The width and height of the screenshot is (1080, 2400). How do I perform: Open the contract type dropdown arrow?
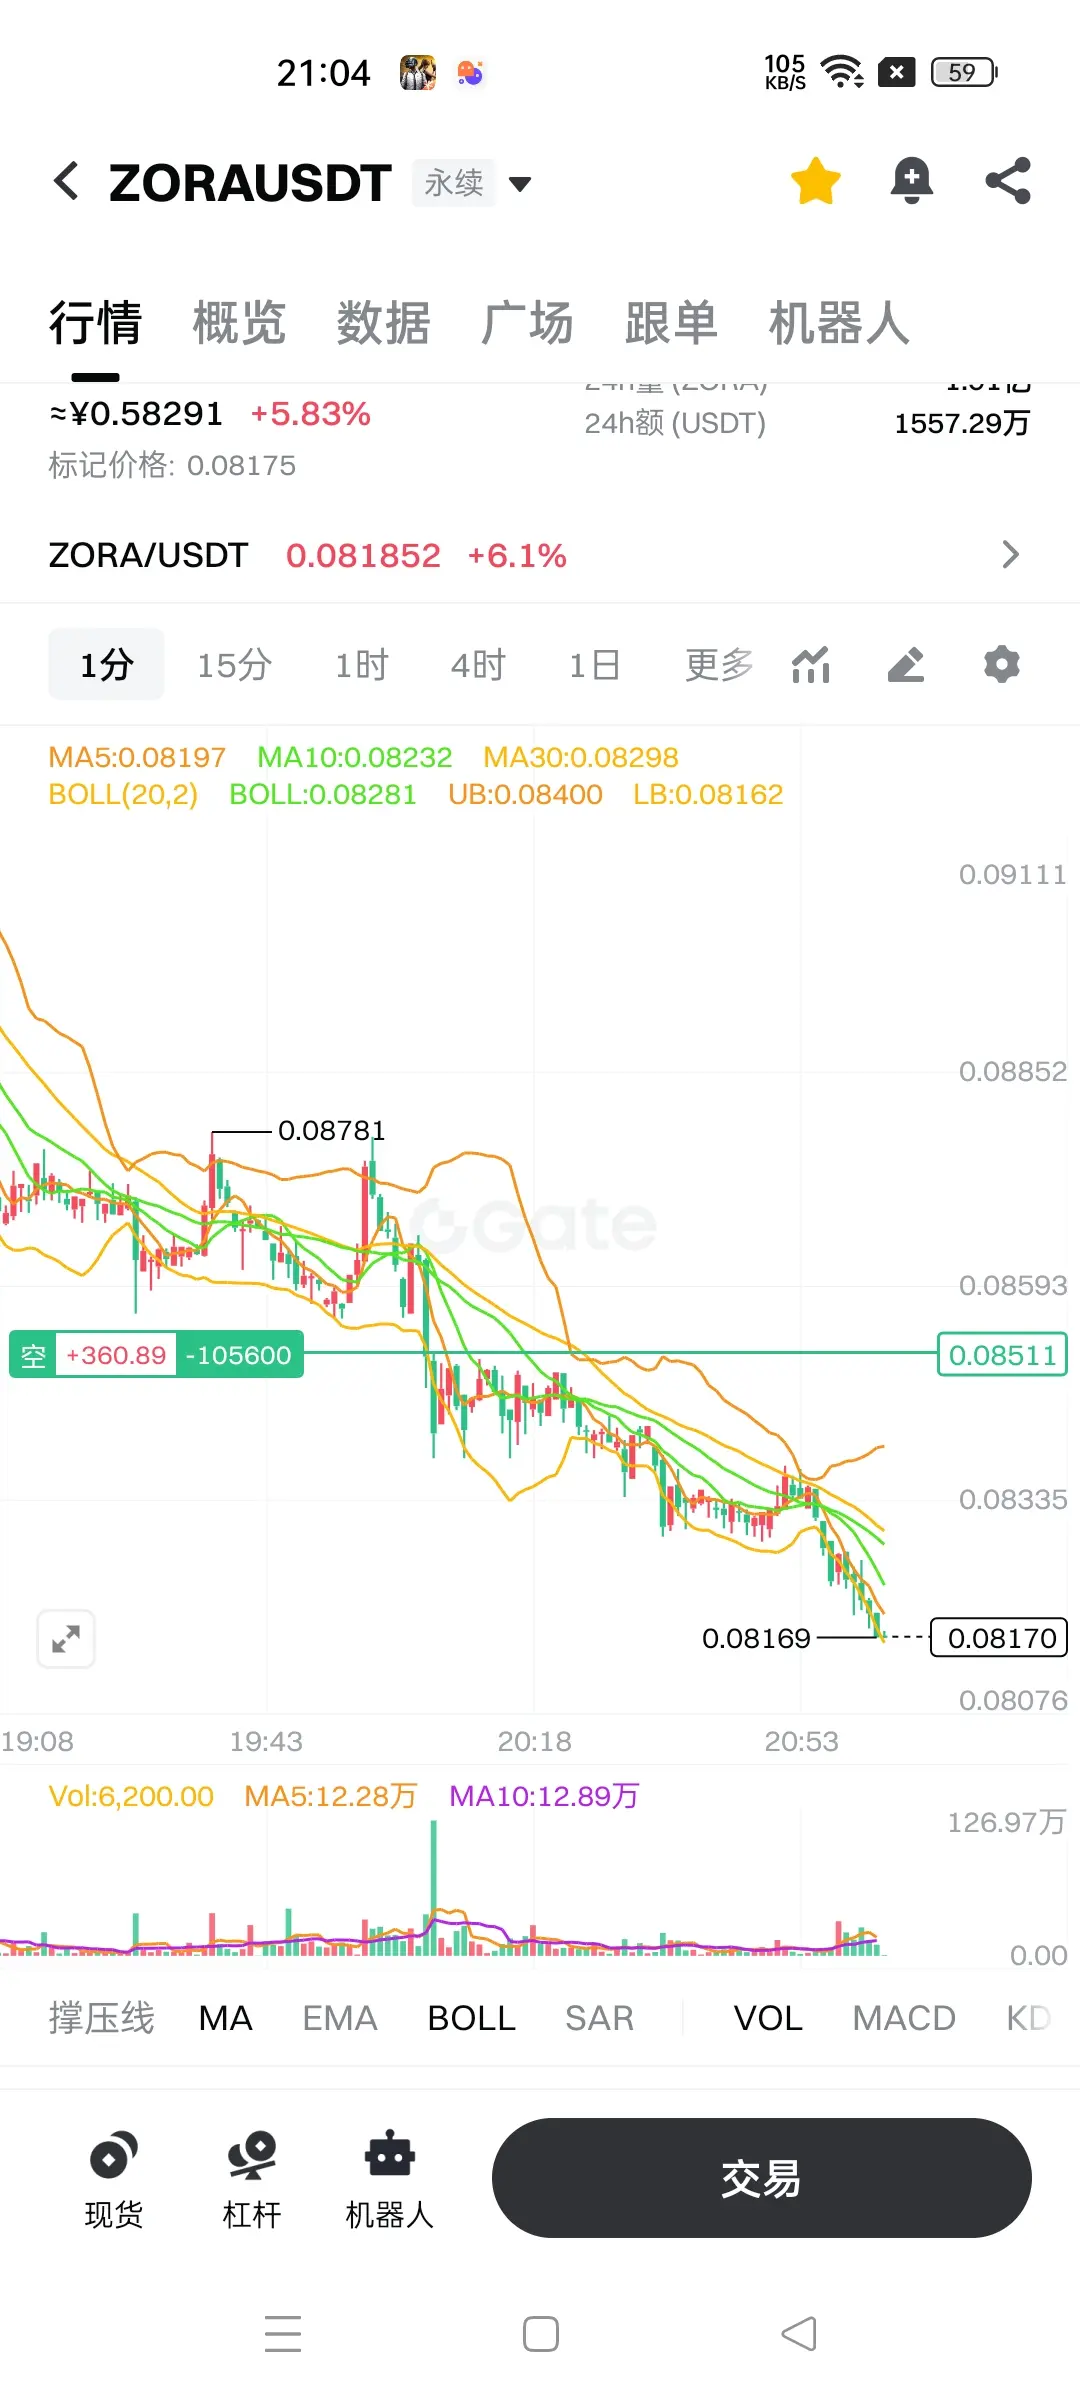(520, 184)
